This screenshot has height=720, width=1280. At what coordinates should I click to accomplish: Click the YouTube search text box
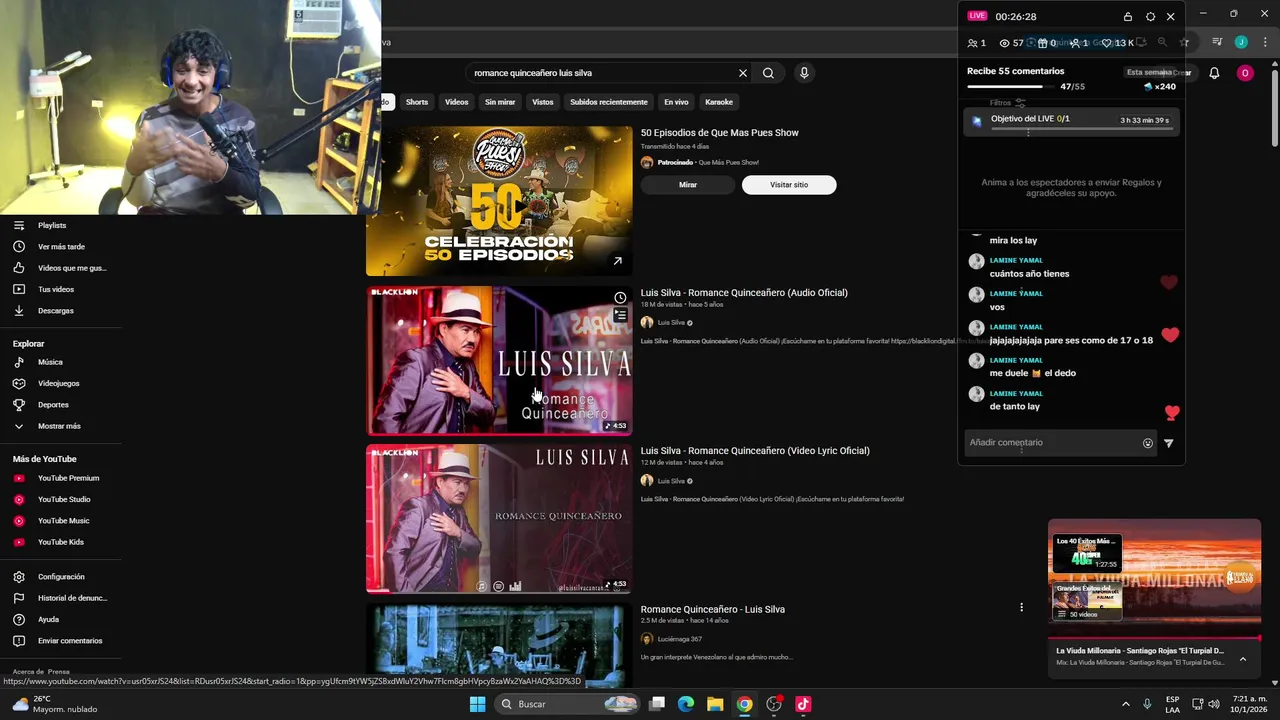(600, 73)
